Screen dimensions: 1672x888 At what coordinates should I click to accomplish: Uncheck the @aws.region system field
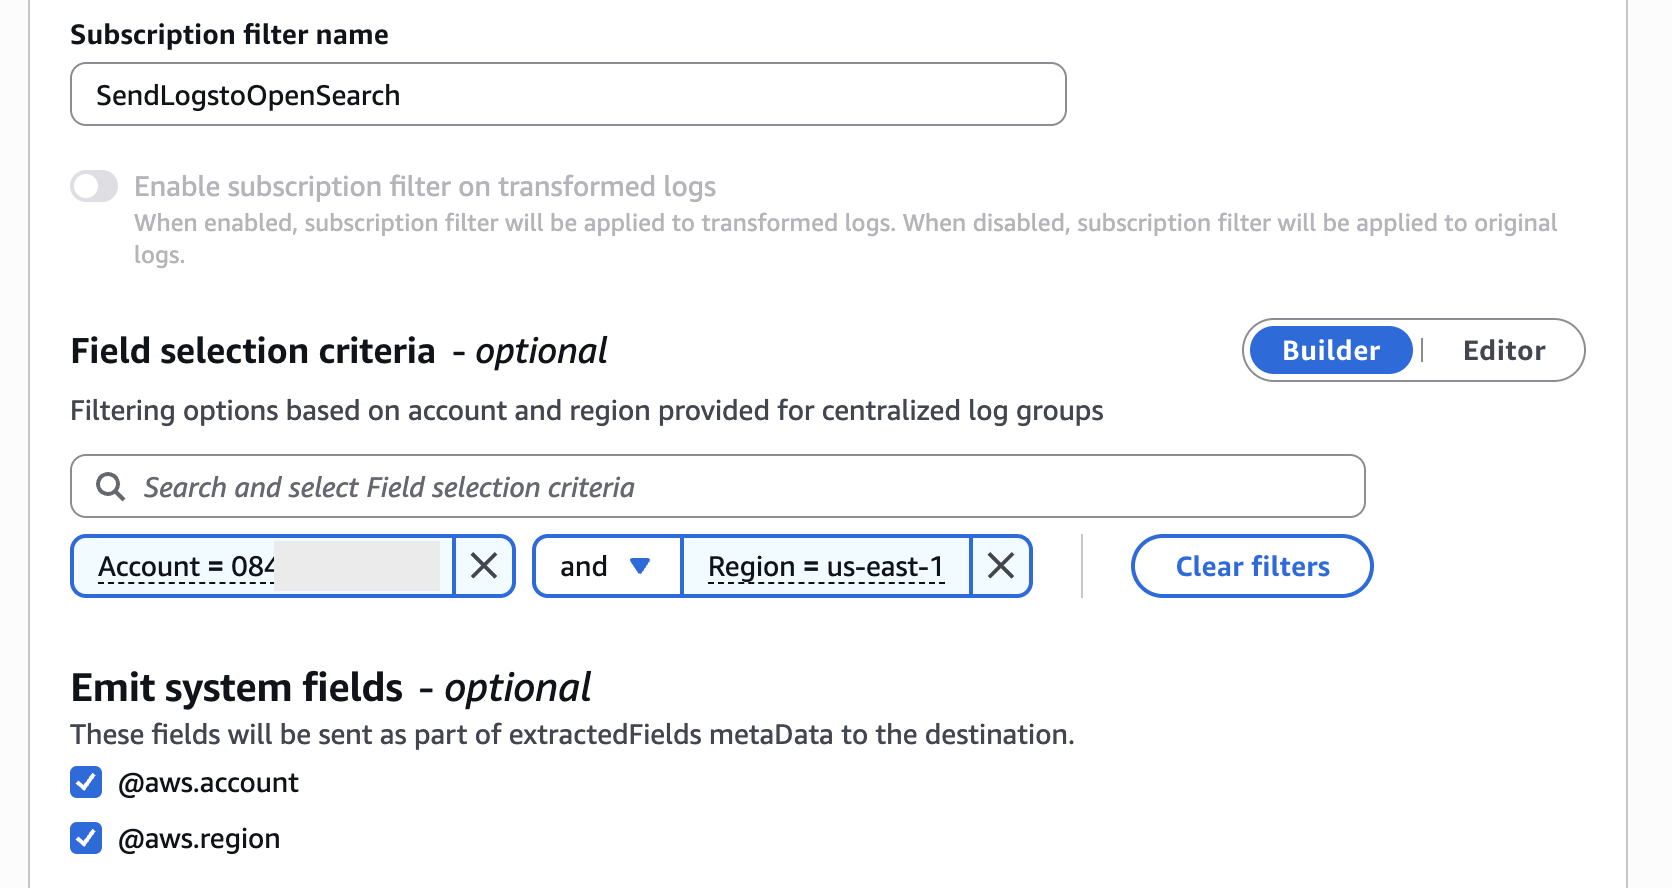86,838
